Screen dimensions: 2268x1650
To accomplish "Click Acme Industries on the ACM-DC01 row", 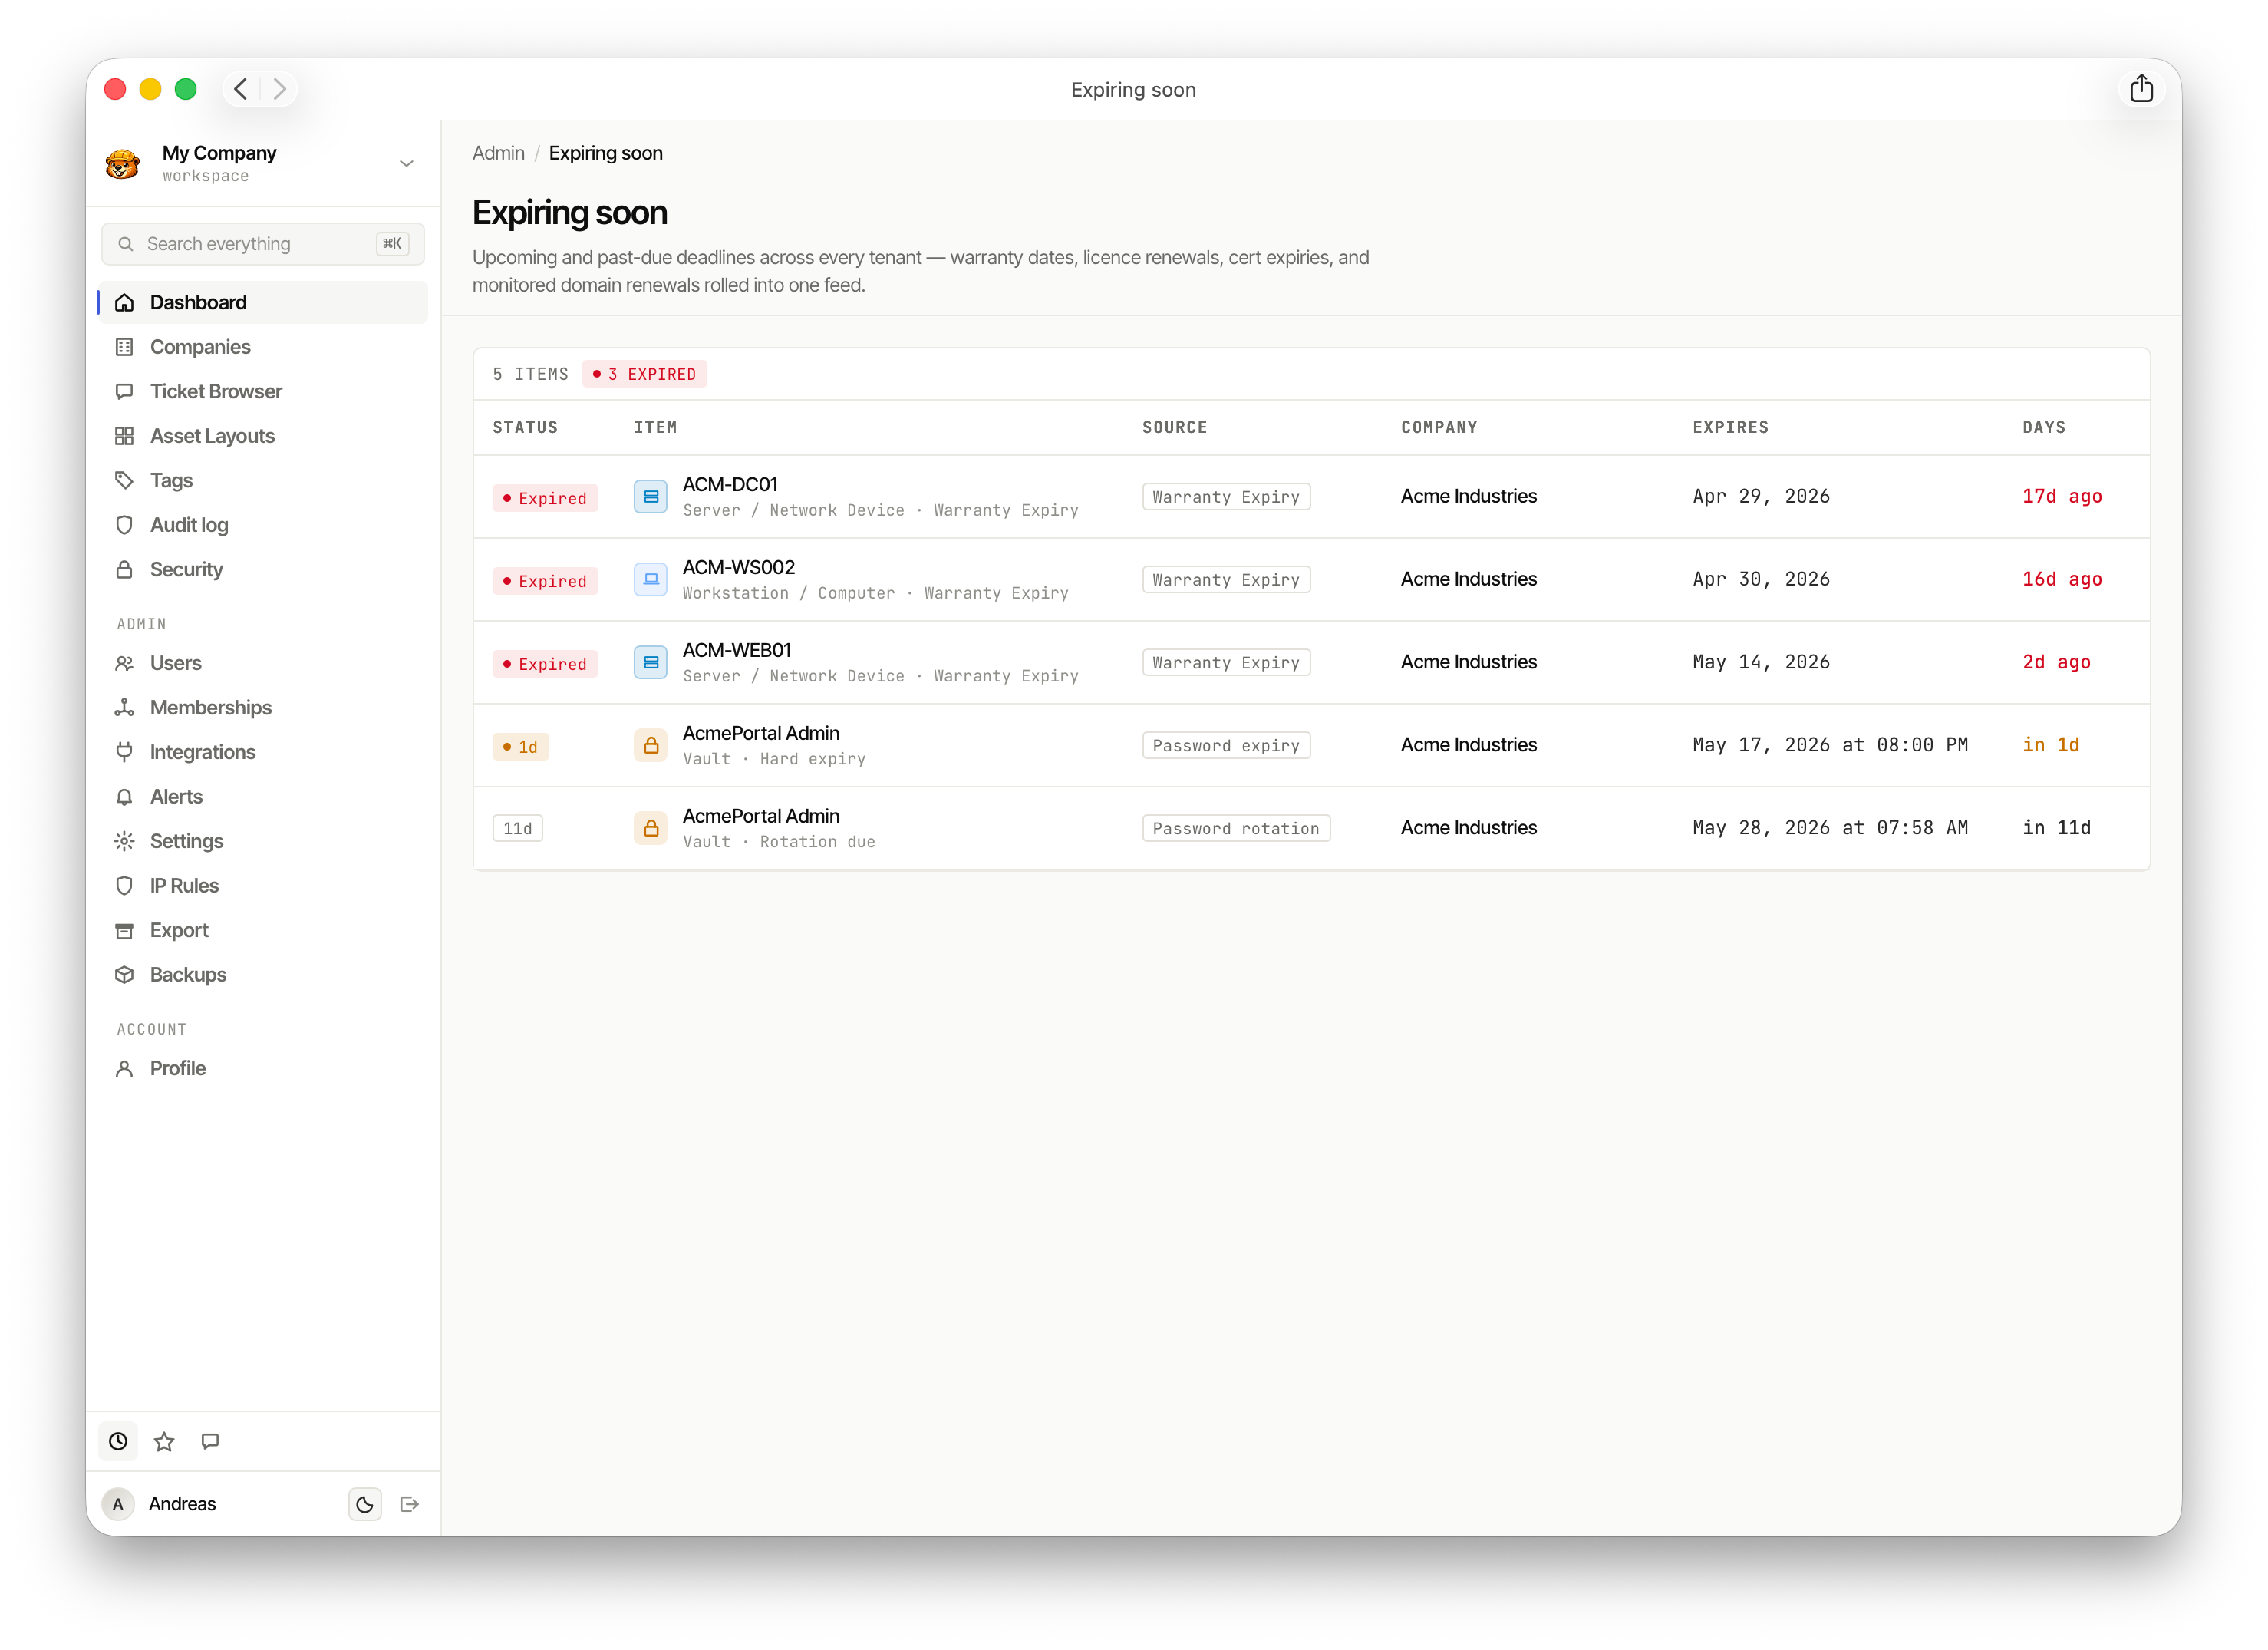I will (1468, 496).
